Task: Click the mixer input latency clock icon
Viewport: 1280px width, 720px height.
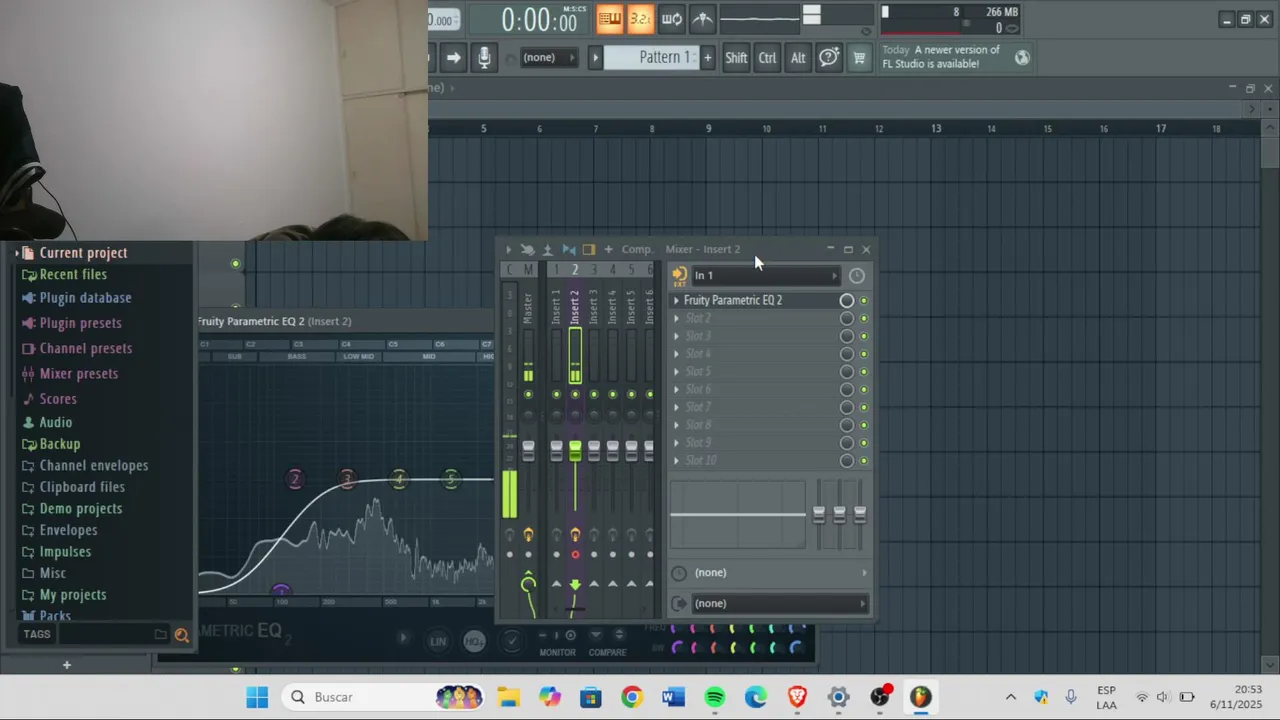Action: pyautogui.click(x=857, y=276)
